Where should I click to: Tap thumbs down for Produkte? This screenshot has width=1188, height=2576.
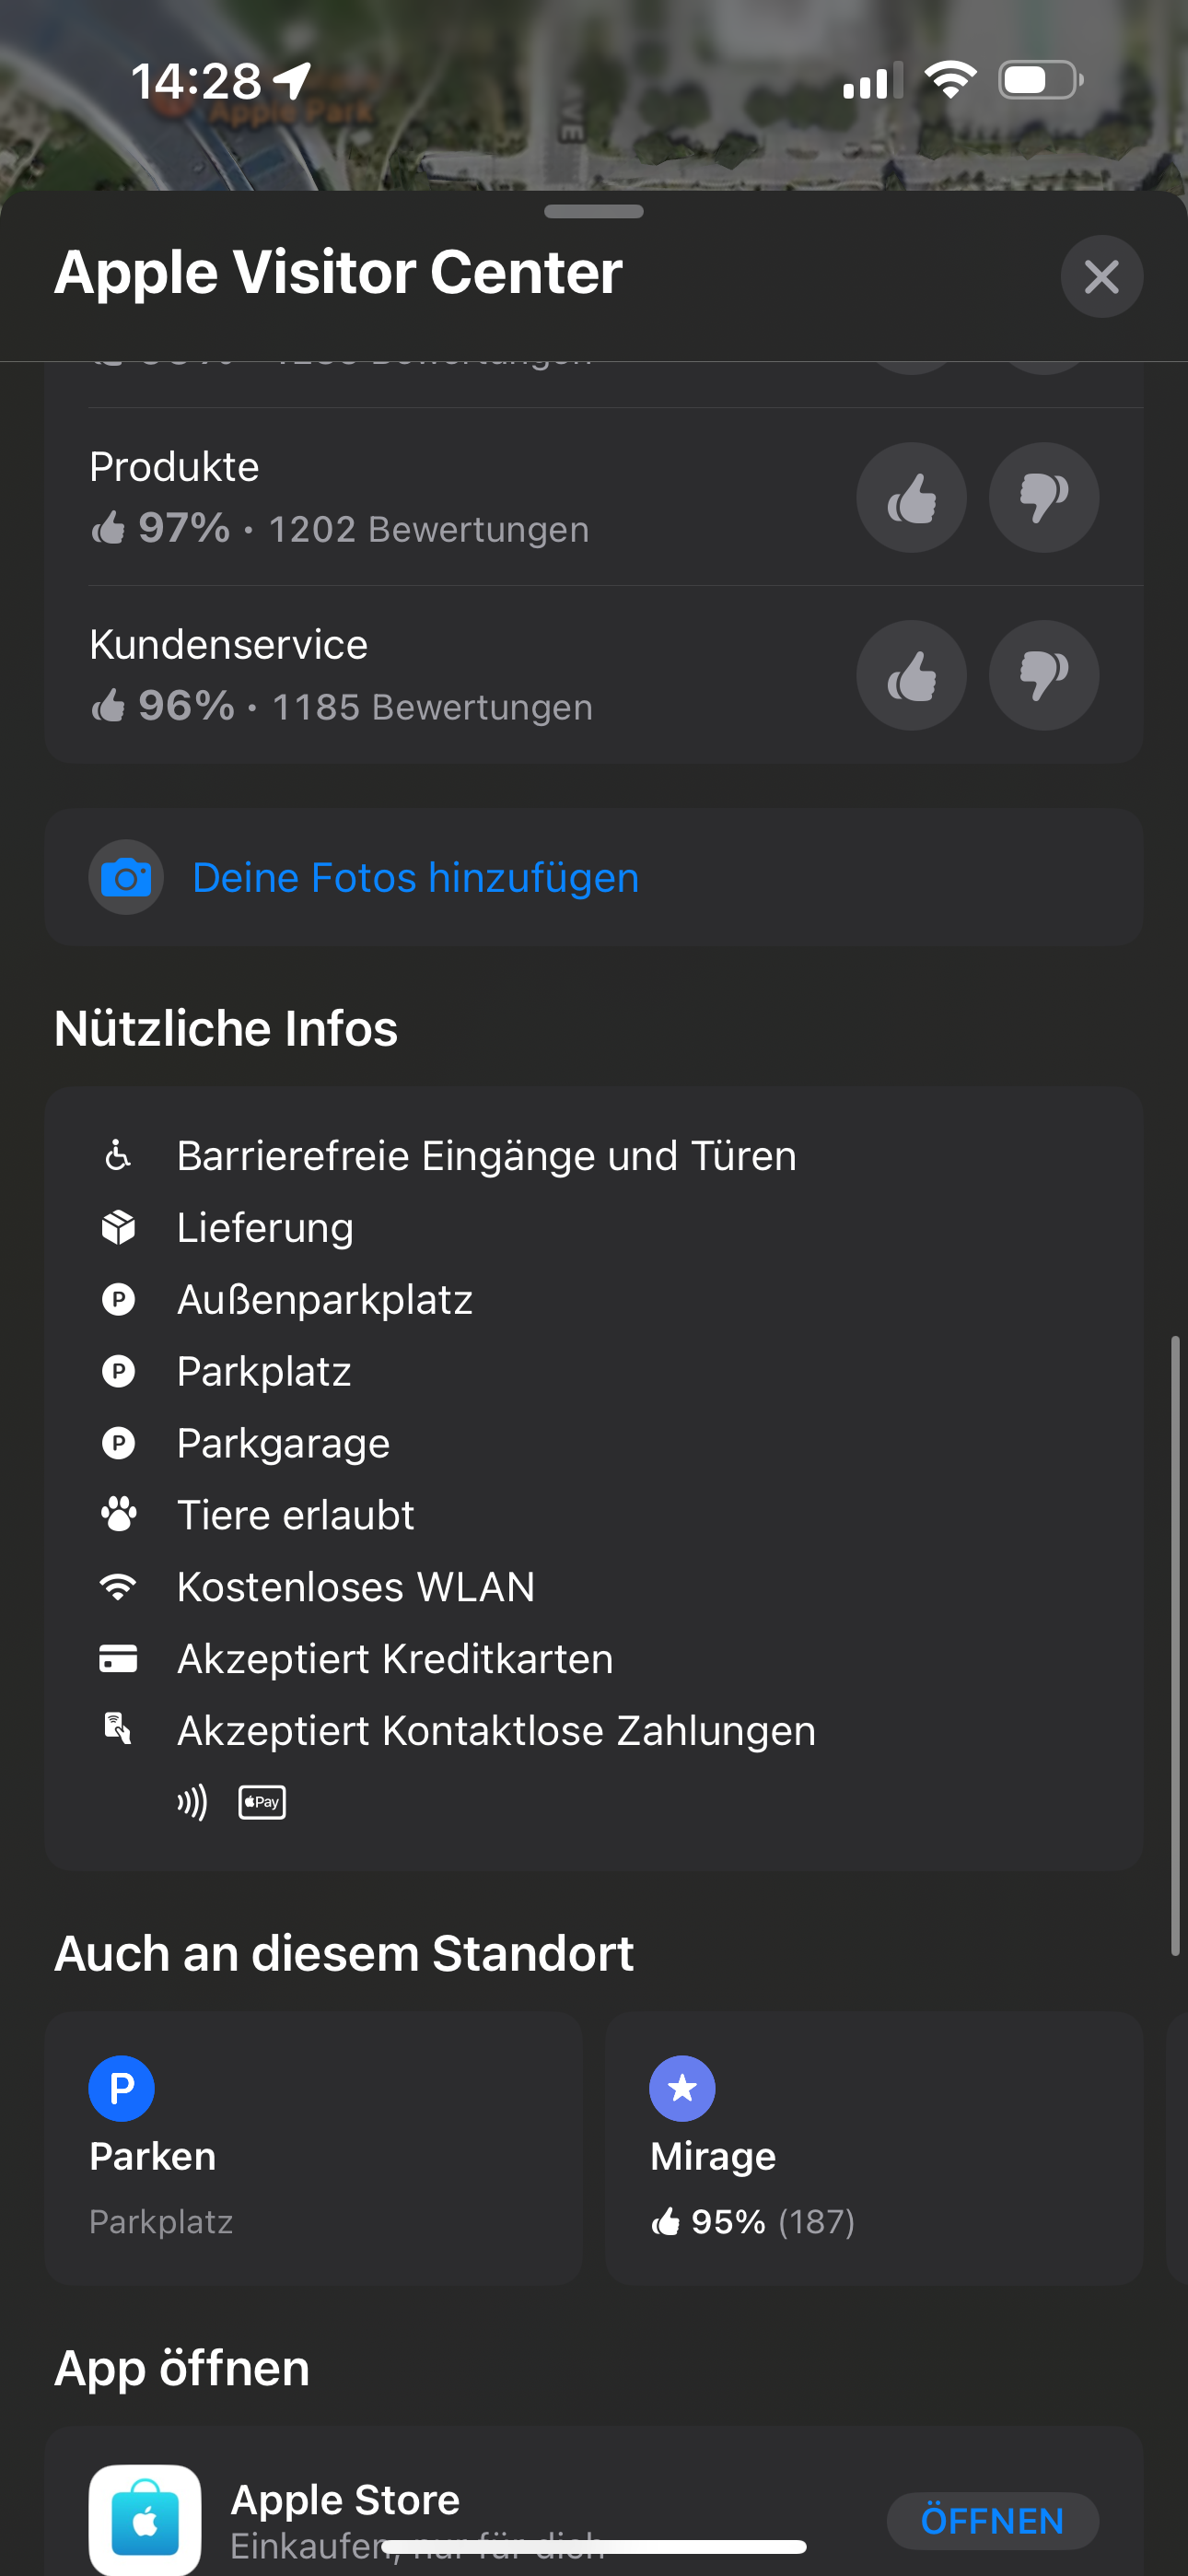[x=1043, y=498]
